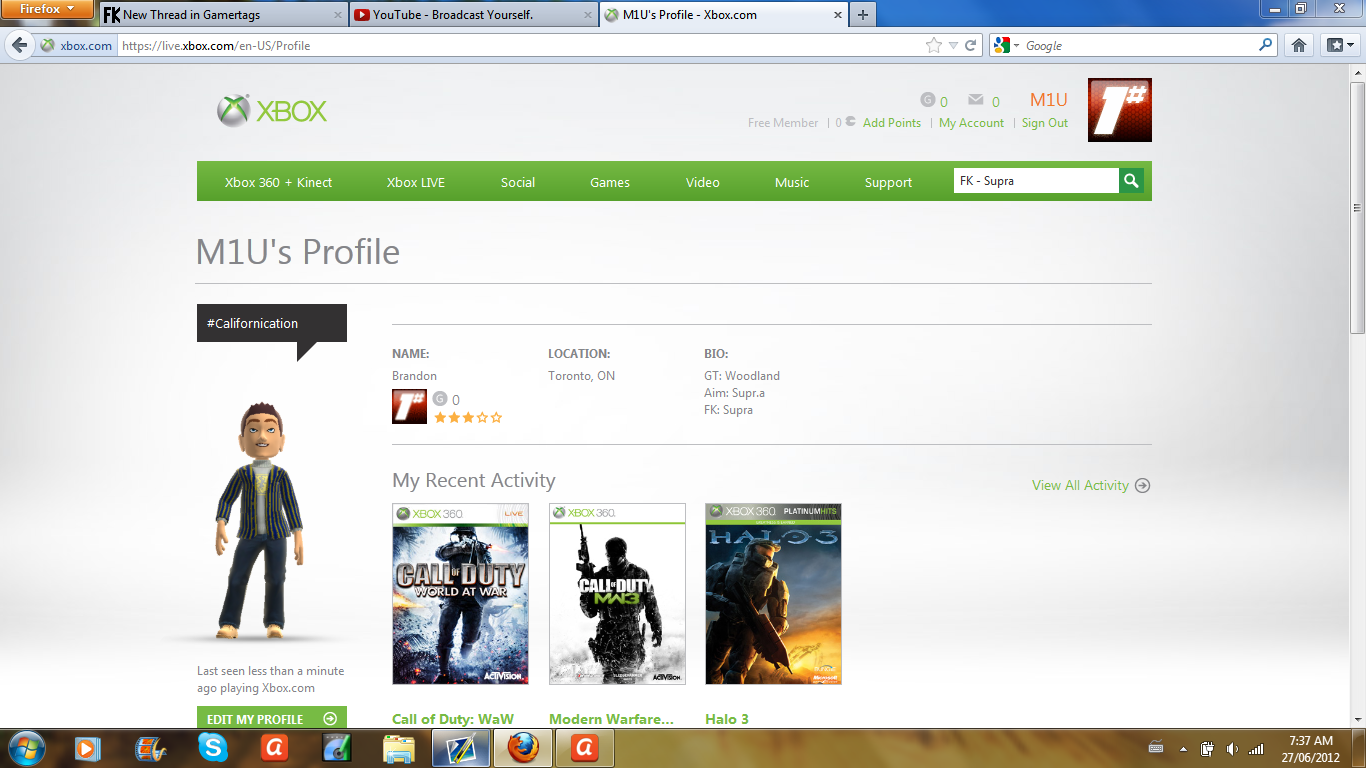
Task: Click the M1U gamertag text in header
Action: tap(1049, 100)
